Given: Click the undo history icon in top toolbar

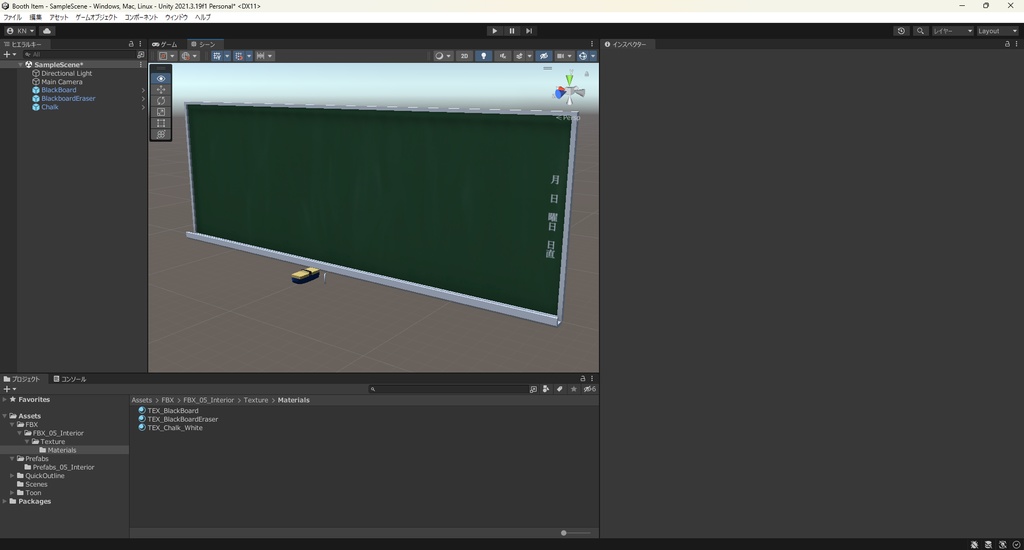Looking at the screenshot, I should point(901,31).
